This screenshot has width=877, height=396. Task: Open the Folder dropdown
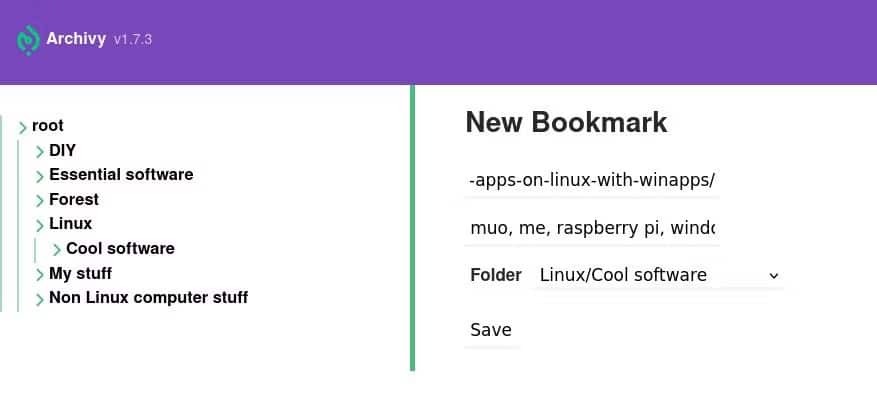[x=658, y=275]
